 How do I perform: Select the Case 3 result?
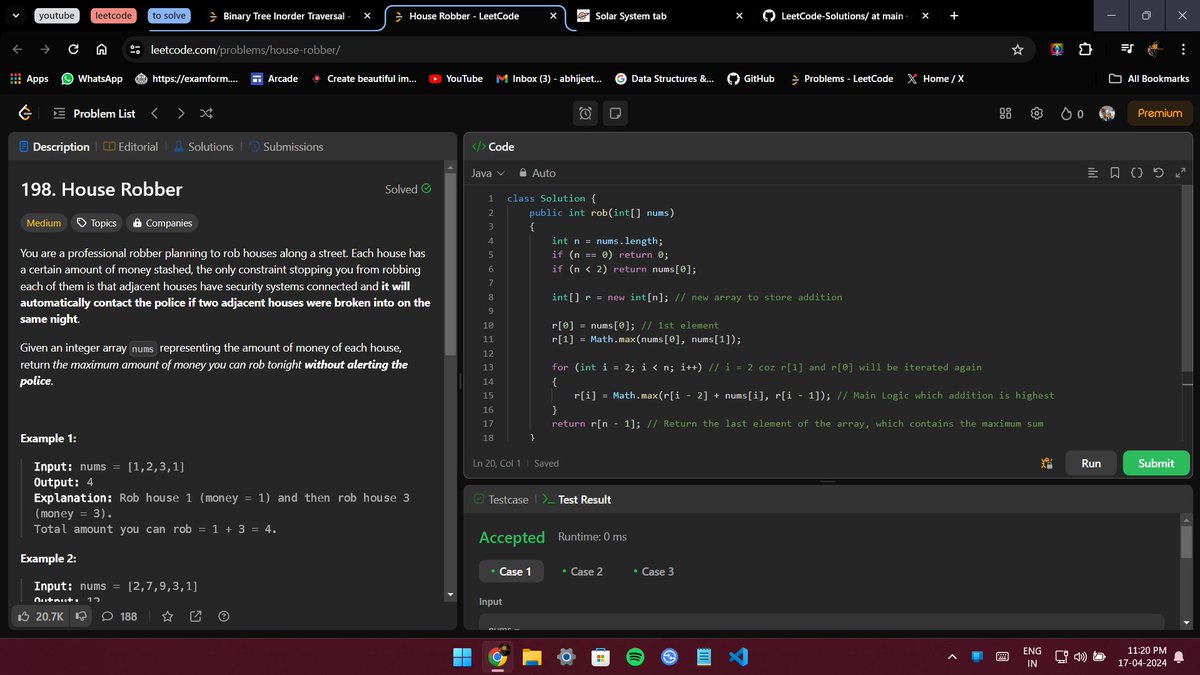[x=653, y=571]
